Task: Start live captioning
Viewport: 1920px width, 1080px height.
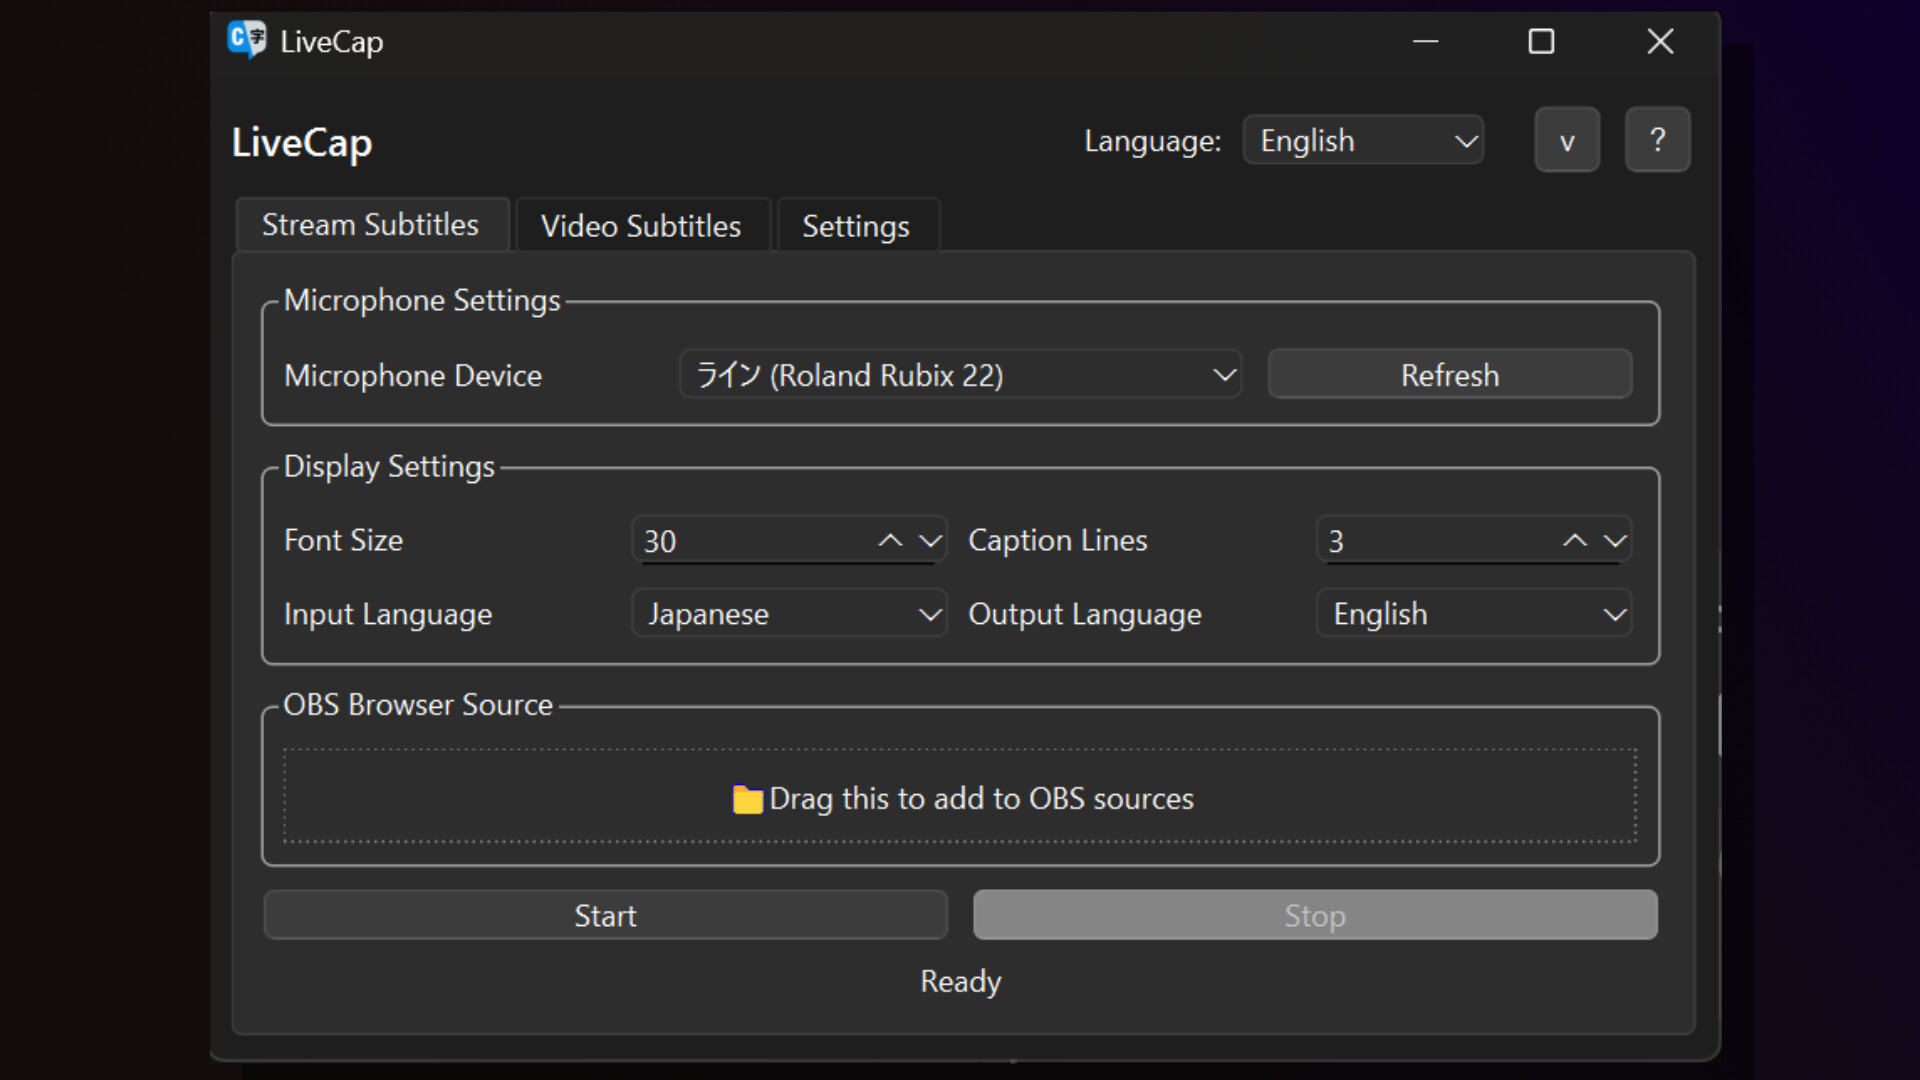Action: [605, 915]
